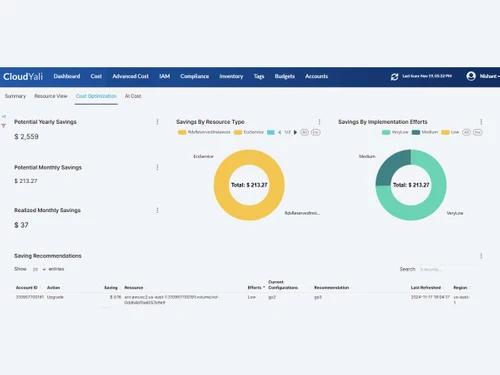The width and height of the screenshot is (500, 375).
Task: Switch to the AI Cost tab
Action: [x=133, y=96]
